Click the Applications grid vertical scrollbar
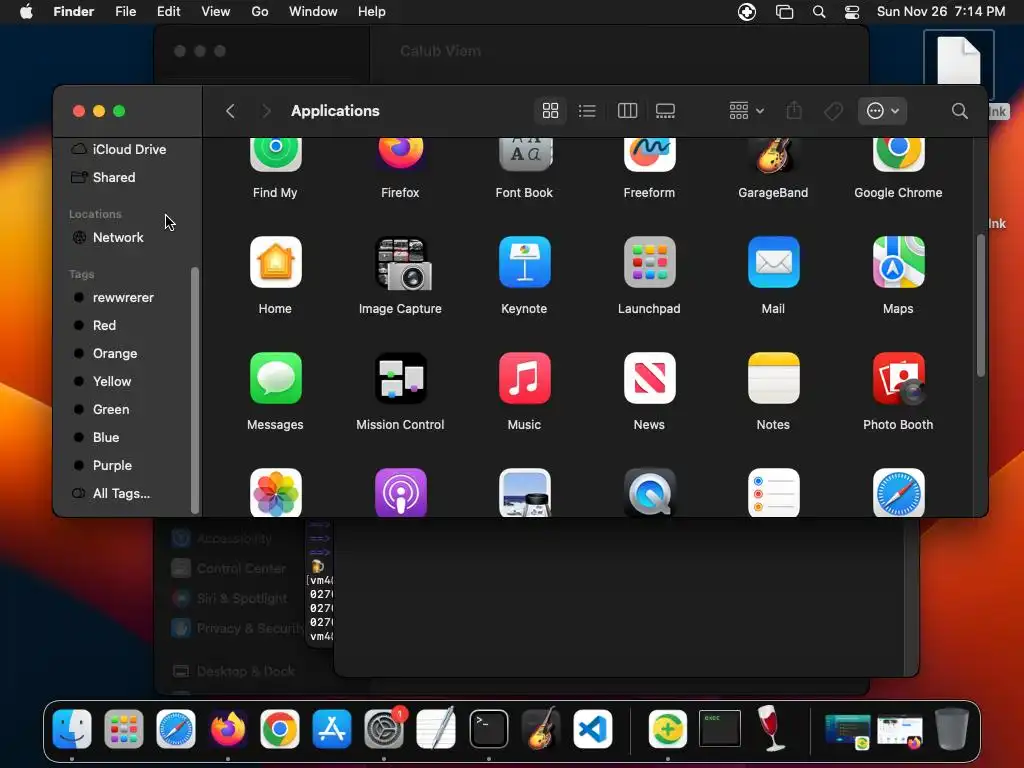Screen dimensions: 1024x768 point(980,305)
